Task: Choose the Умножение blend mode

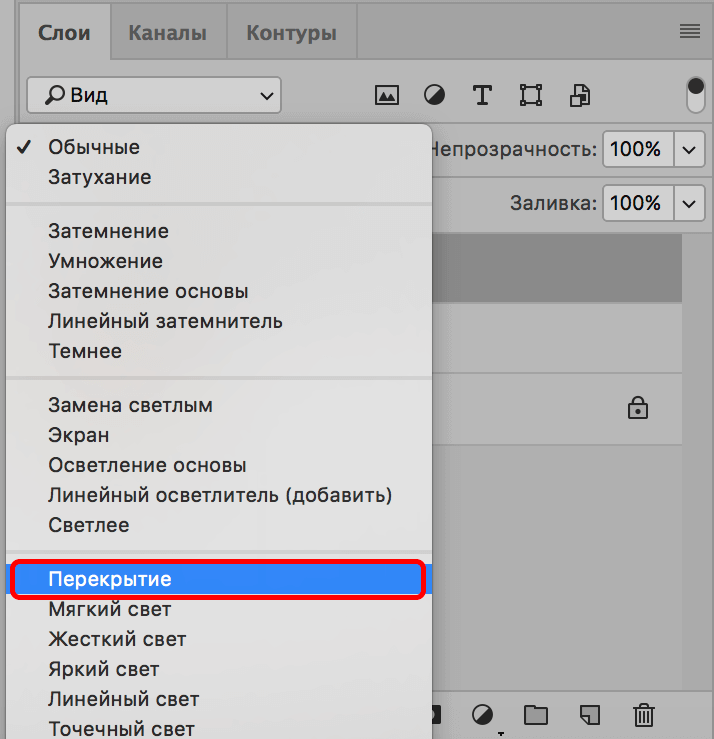Action: pos(105,261)
